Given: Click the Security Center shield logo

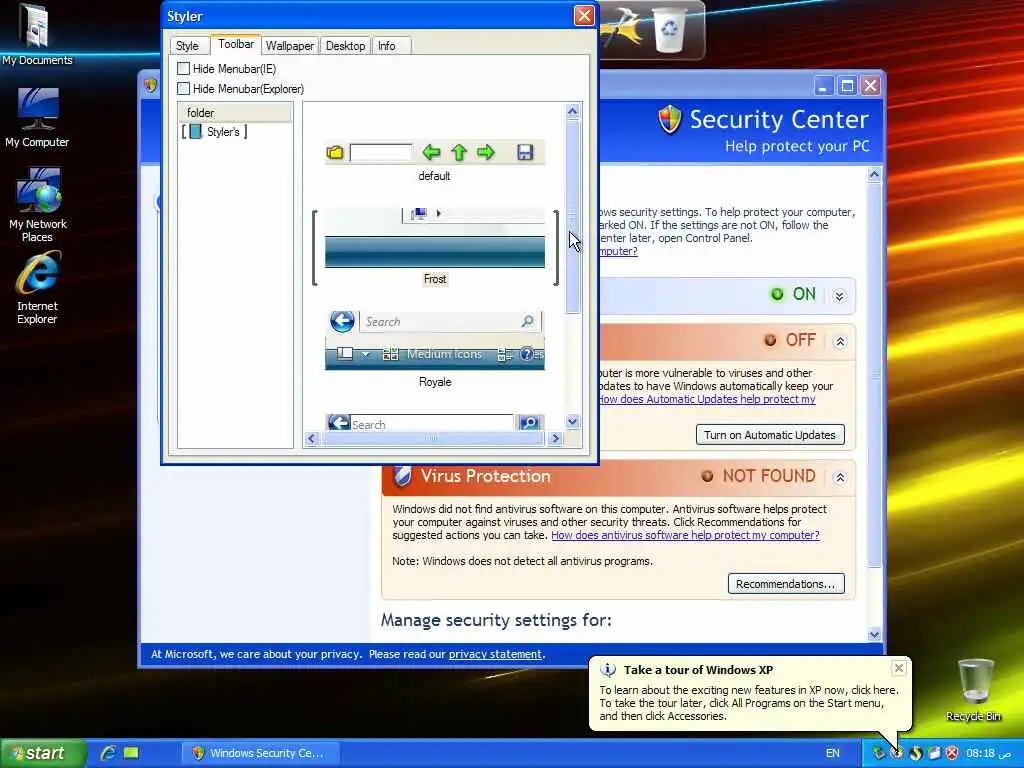Looking at the screenshot, I should coord(669,120).
